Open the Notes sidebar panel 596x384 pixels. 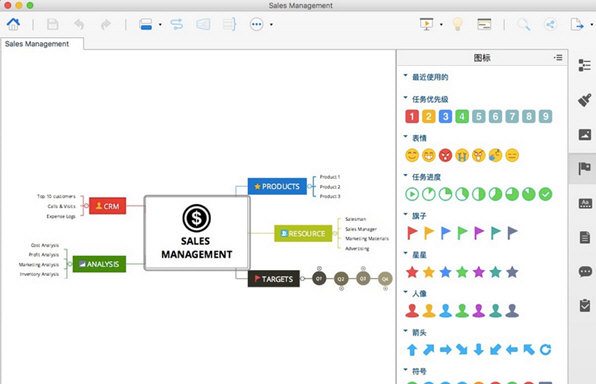tap(585, 238)
